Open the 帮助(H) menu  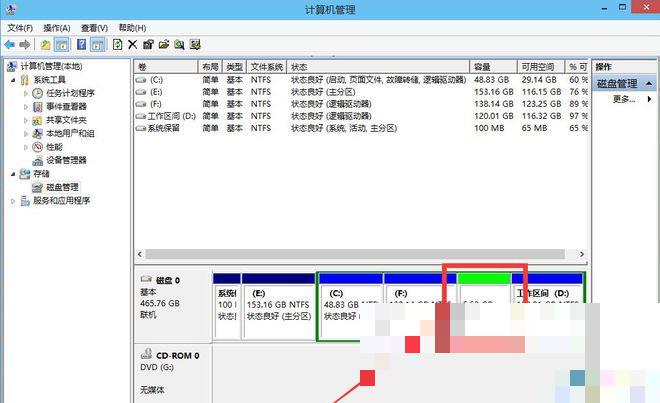pyautogui.click(x=132, y=28)
